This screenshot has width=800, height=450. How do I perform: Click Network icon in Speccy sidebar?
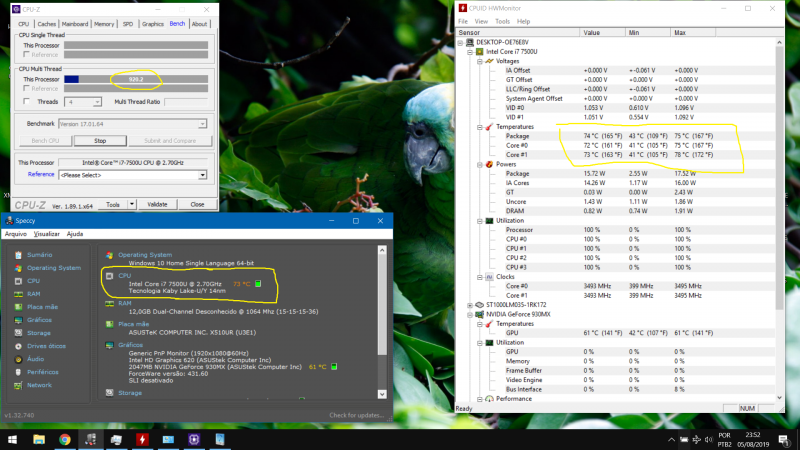point(18,385)
